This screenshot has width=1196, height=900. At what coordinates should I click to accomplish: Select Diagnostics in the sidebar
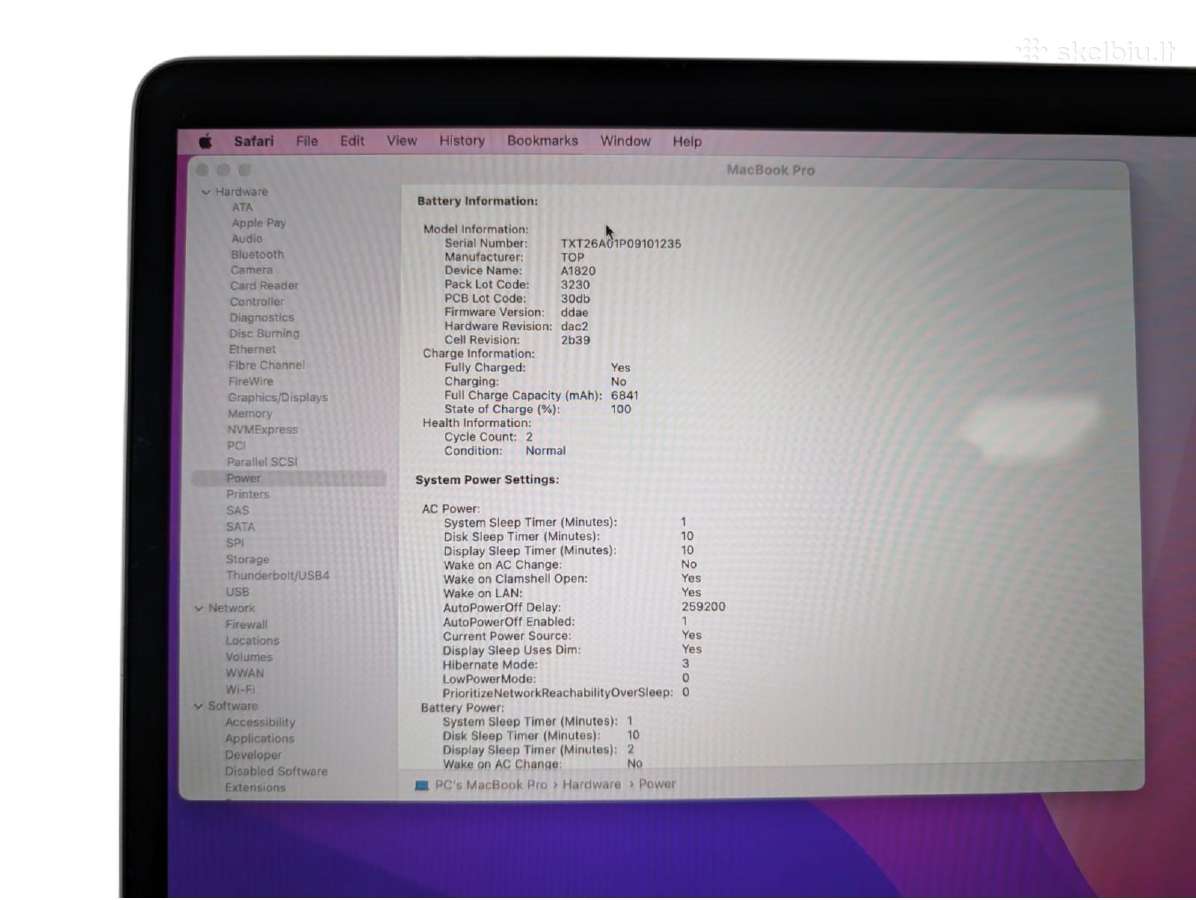point(262,317)
